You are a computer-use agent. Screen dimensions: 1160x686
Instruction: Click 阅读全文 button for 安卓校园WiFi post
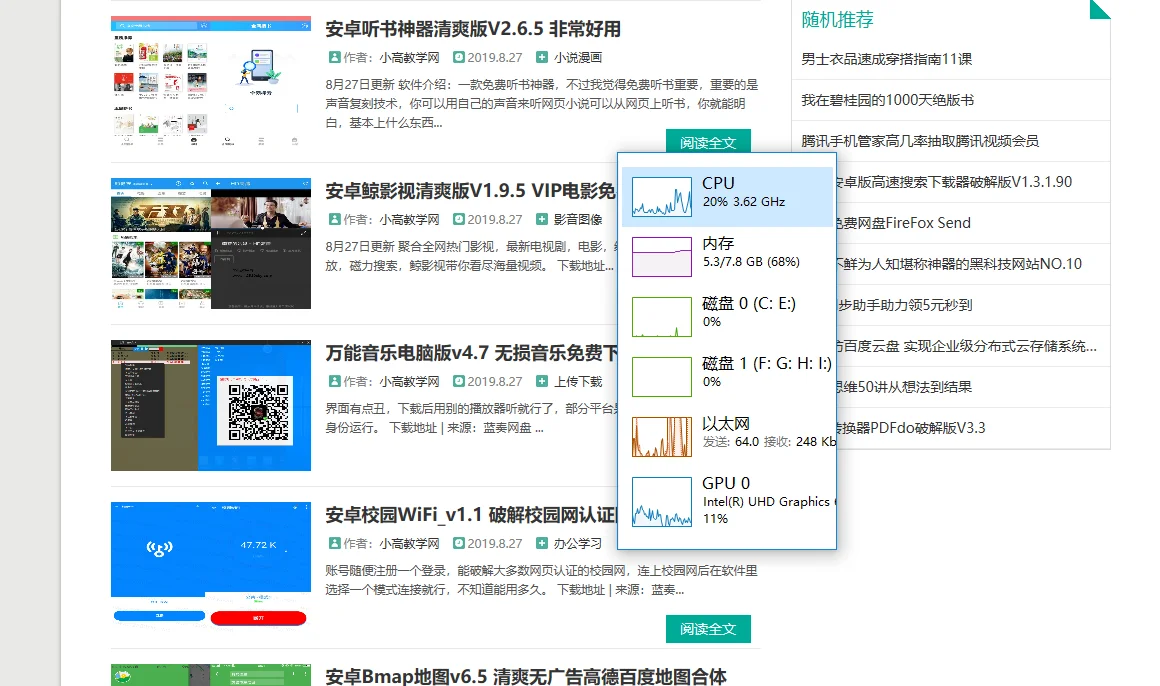point(708,629)
